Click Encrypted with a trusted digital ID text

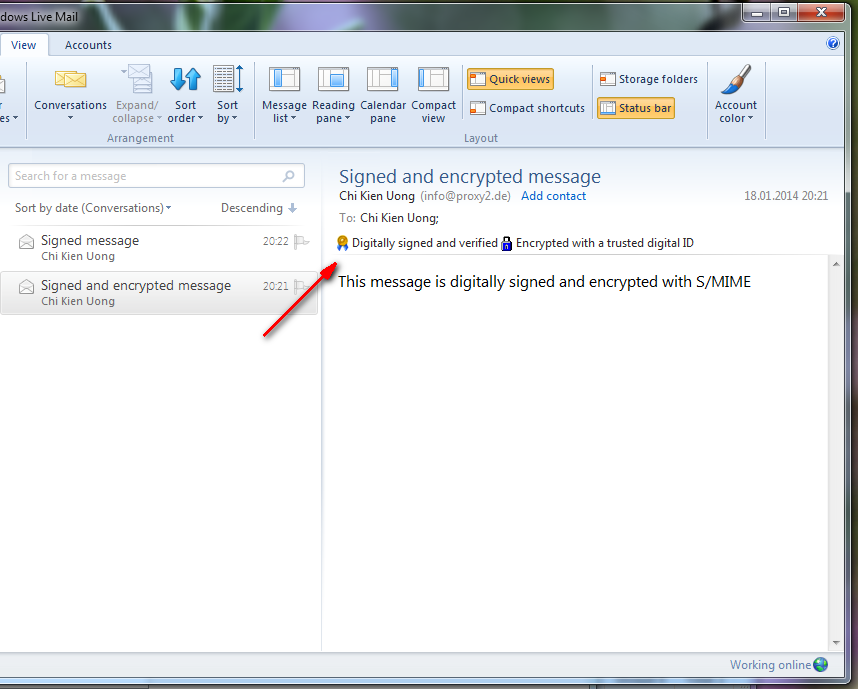point(605,243)
